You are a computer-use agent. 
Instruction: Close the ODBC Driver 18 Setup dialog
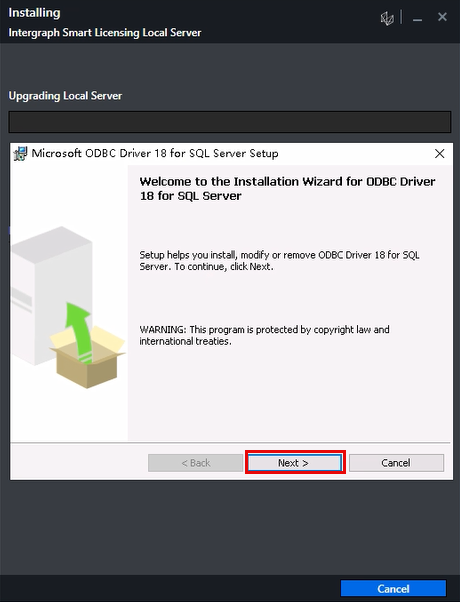pos(440,154)
